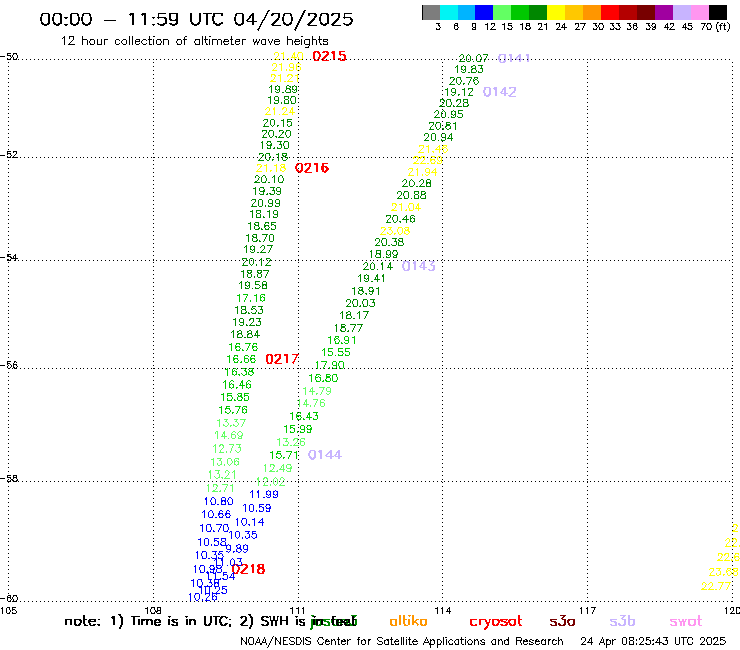Click the black swatch at the scale's end
The image size is (740, 650).
point(718,12)
